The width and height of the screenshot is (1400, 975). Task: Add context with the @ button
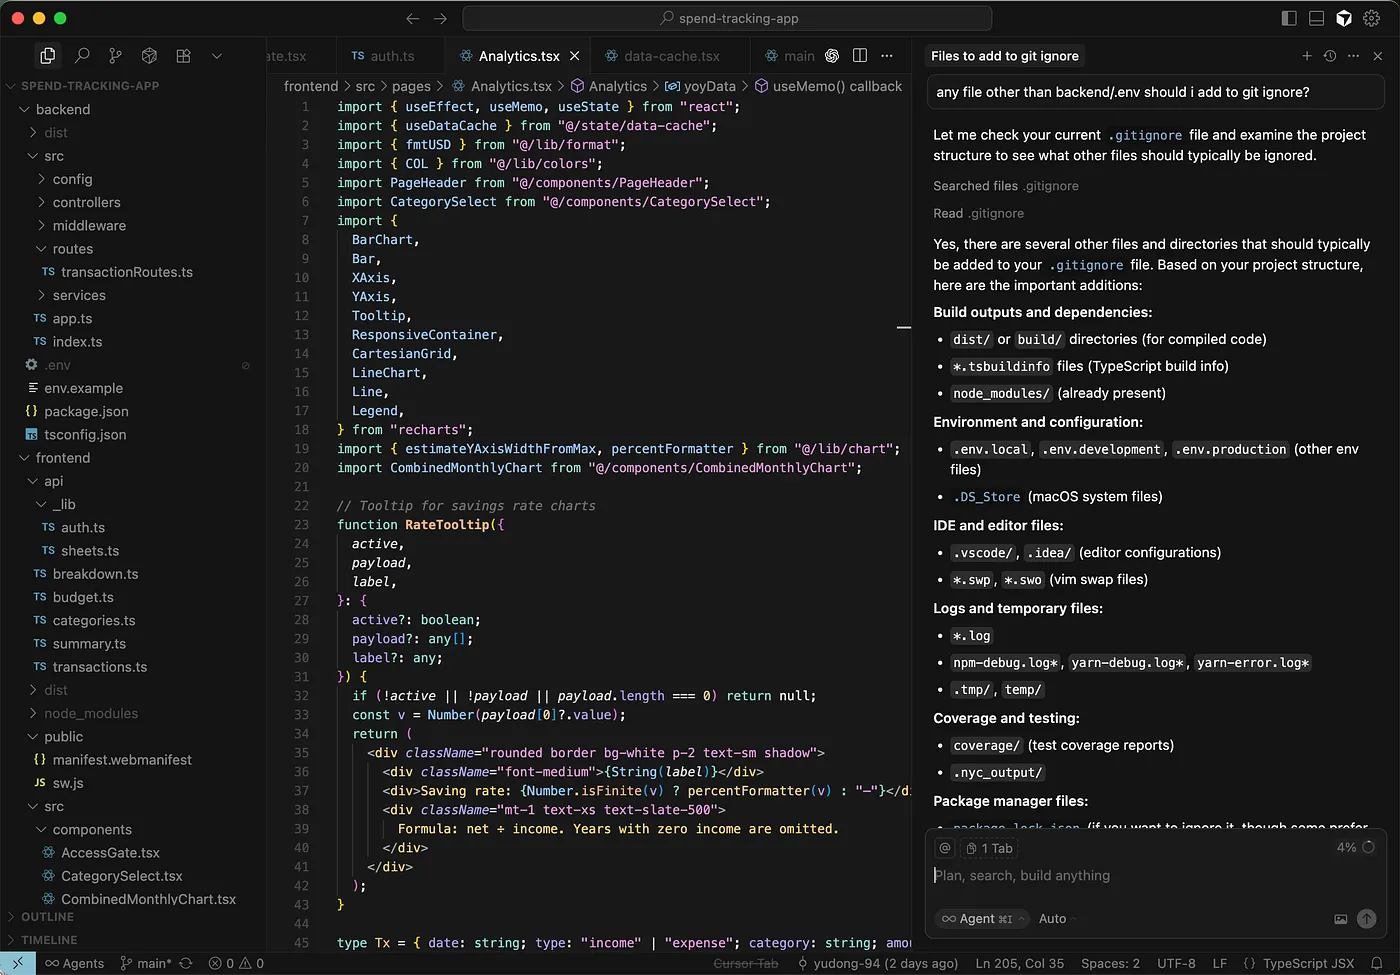(x=944, y=848)
